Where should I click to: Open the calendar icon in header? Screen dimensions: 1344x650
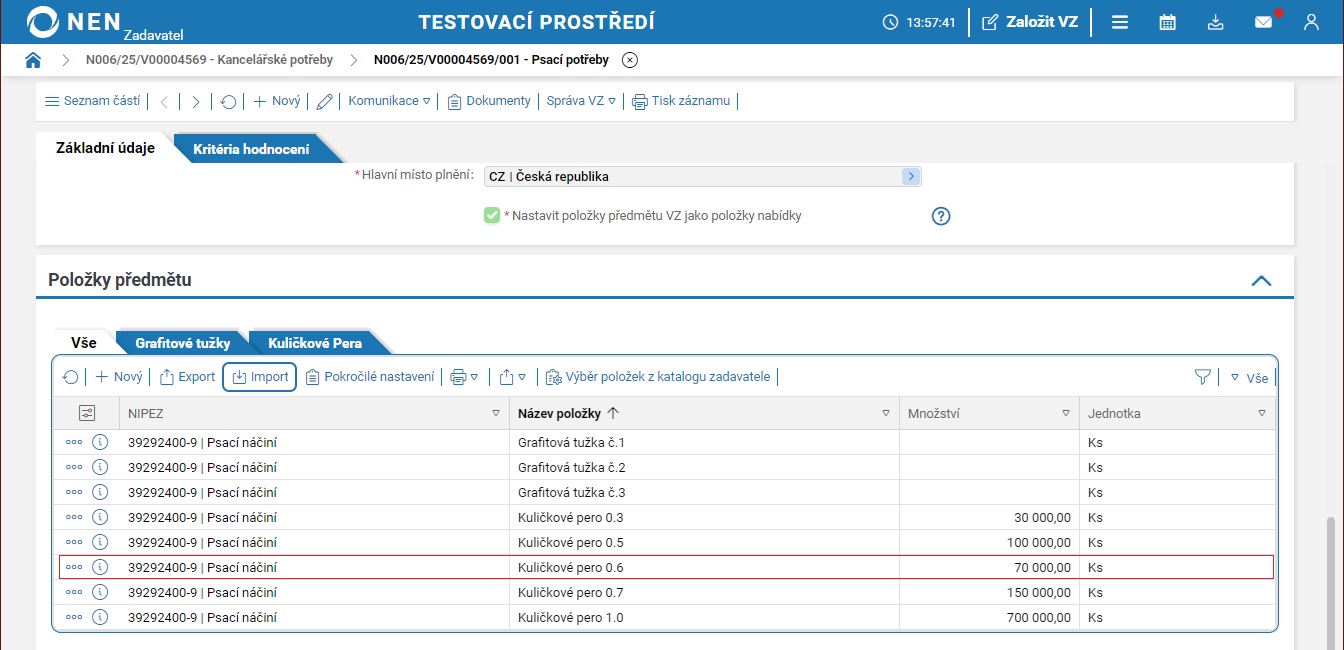[x=1167, y=22]
